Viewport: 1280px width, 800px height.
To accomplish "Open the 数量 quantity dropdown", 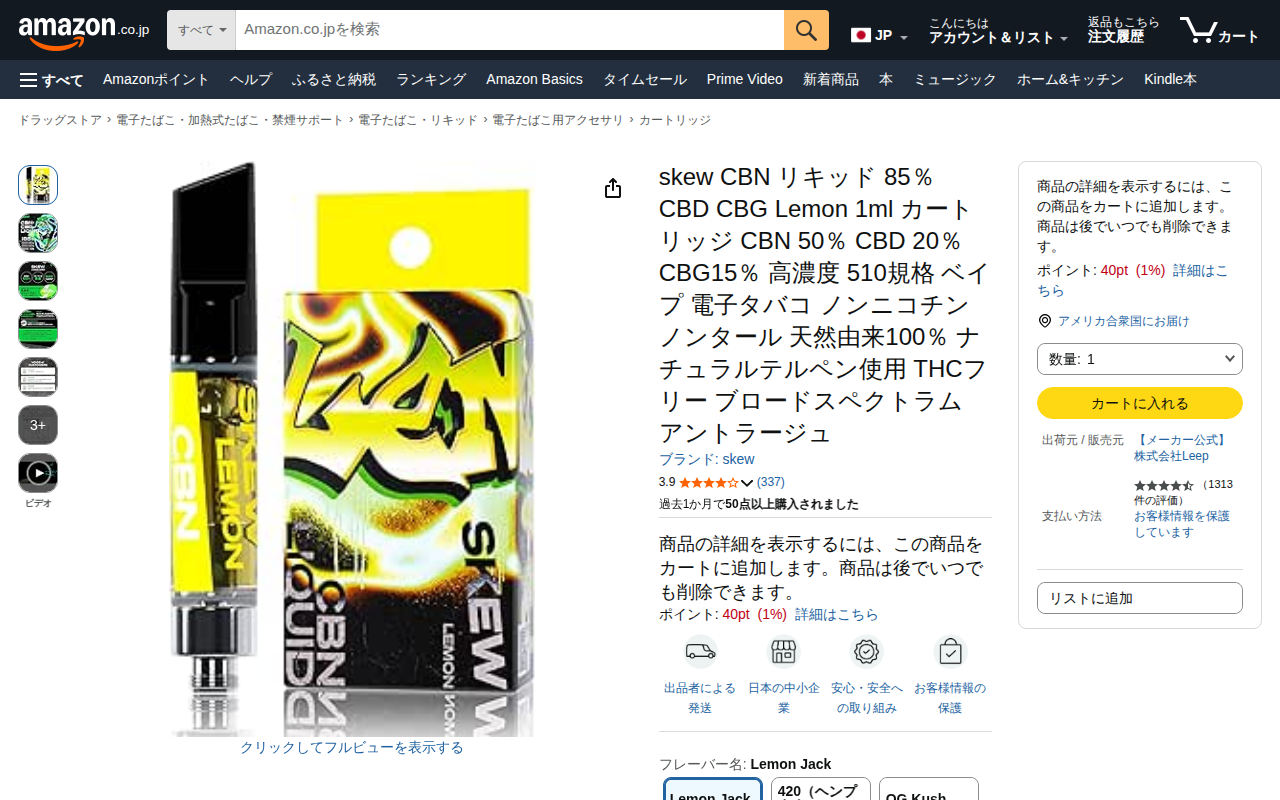I will pyautogui.click(x=1140, y=359).
